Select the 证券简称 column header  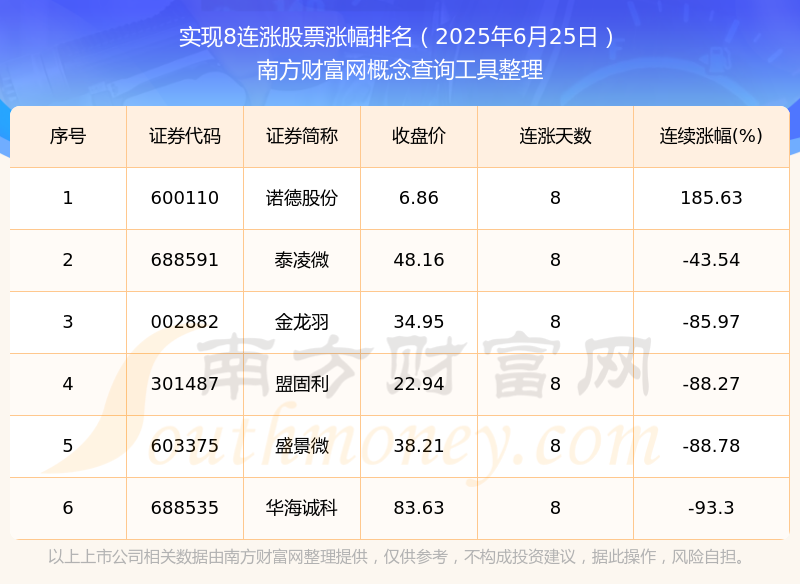302,136
